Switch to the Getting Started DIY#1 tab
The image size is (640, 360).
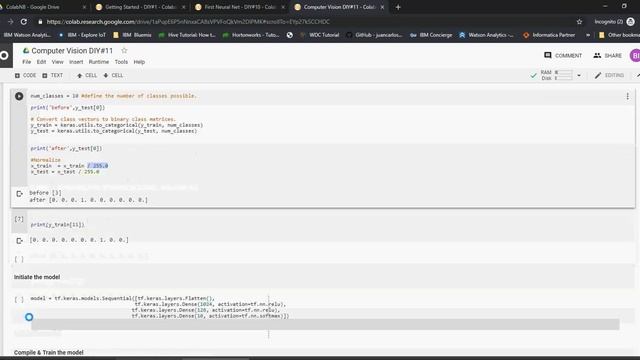139,7
